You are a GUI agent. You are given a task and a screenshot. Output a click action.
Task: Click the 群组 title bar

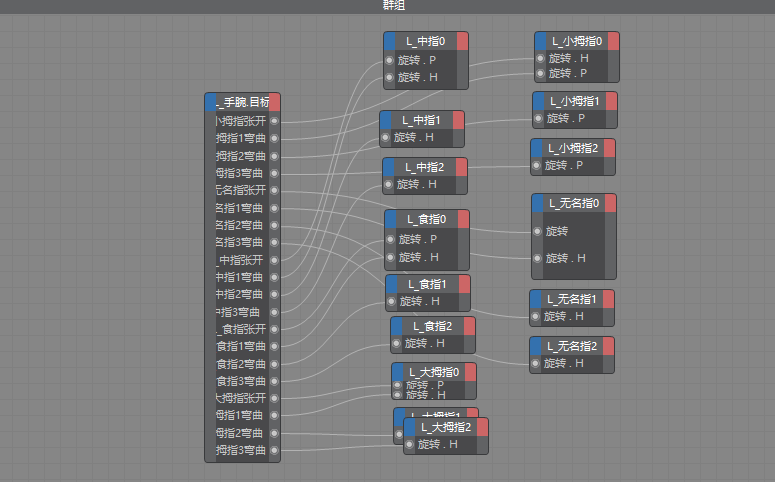click(x=387, y=6)
